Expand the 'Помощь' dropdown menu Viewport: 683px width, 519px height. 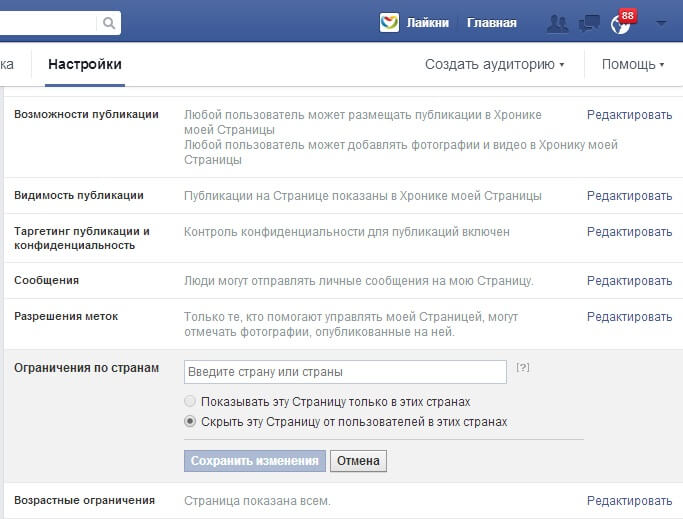pos(632,64)
